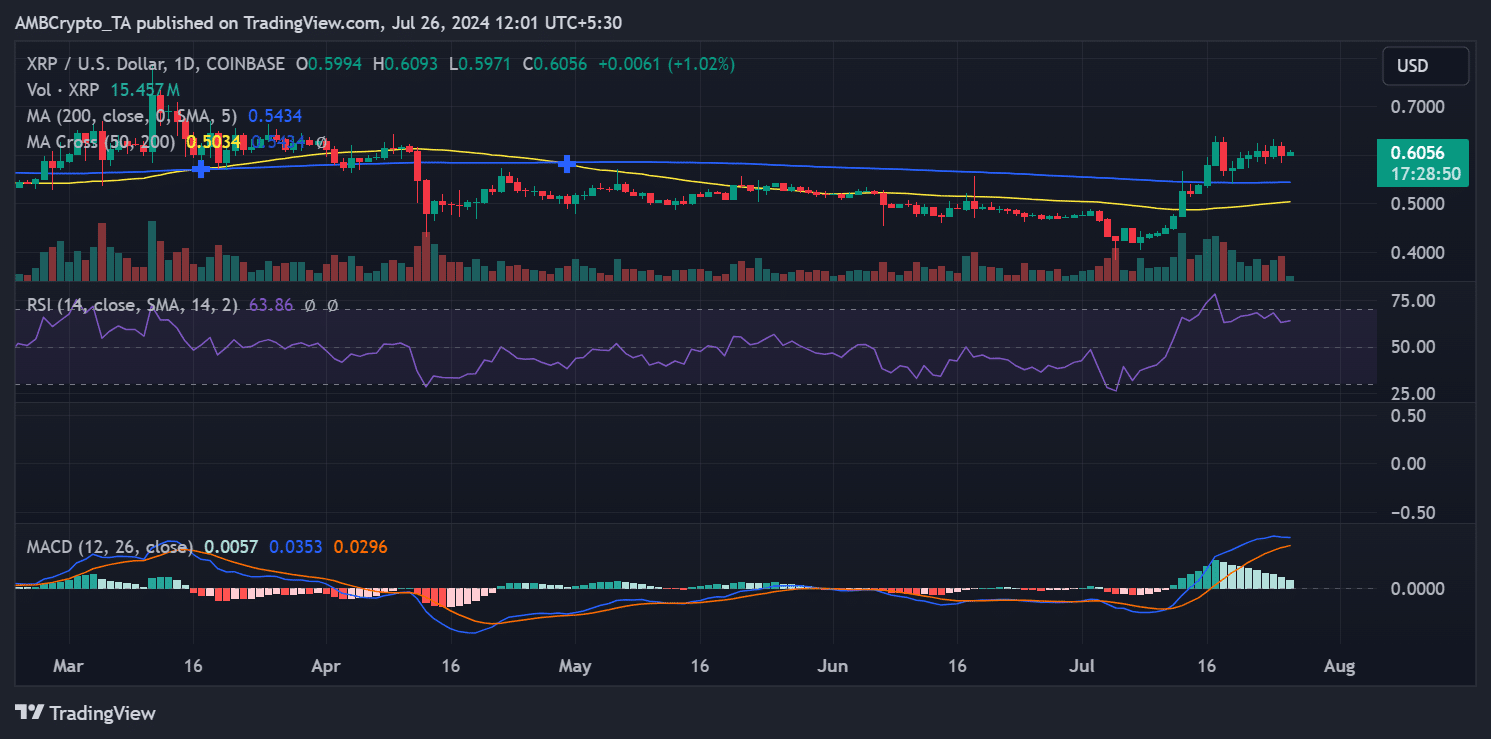Image resolution: width=1491 pixels, height=739 pixels.
Task: Click the MACD line value 0.0353
Action: point(295,547)
